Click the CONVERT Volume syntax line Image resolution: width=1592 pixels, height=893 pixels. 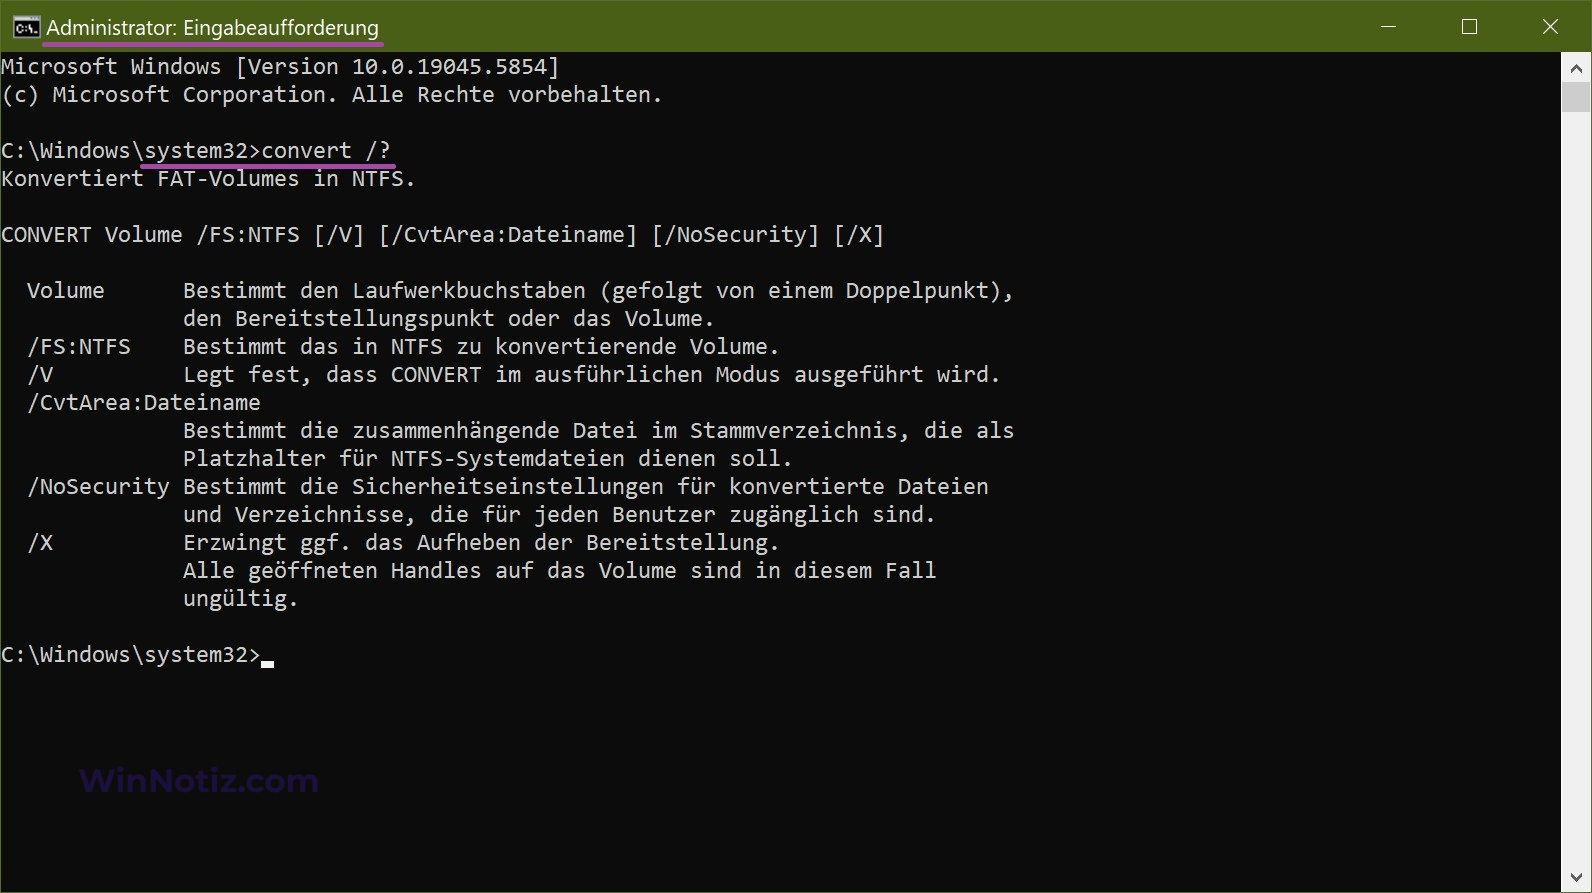tap(442, 235)
